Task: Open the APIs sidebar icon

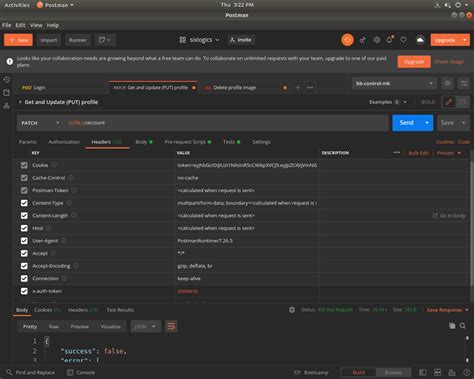Action: tap(6, 106)
